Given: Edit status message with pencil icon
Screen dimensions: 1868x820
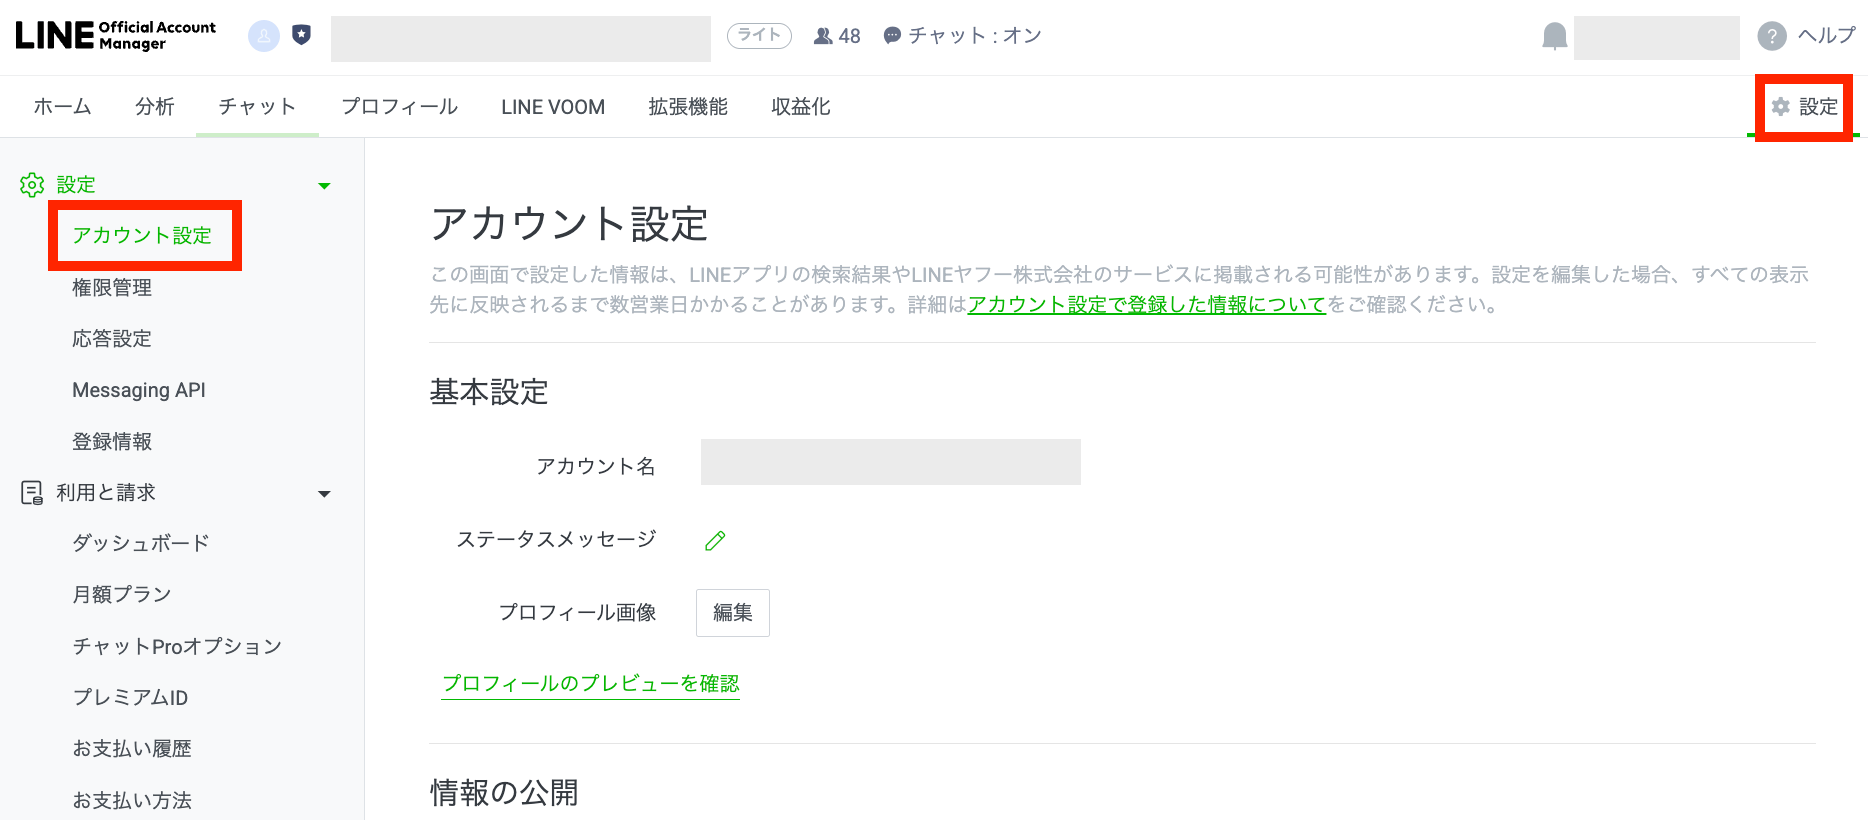Looking at the screenshot, I should pos(715,541).
